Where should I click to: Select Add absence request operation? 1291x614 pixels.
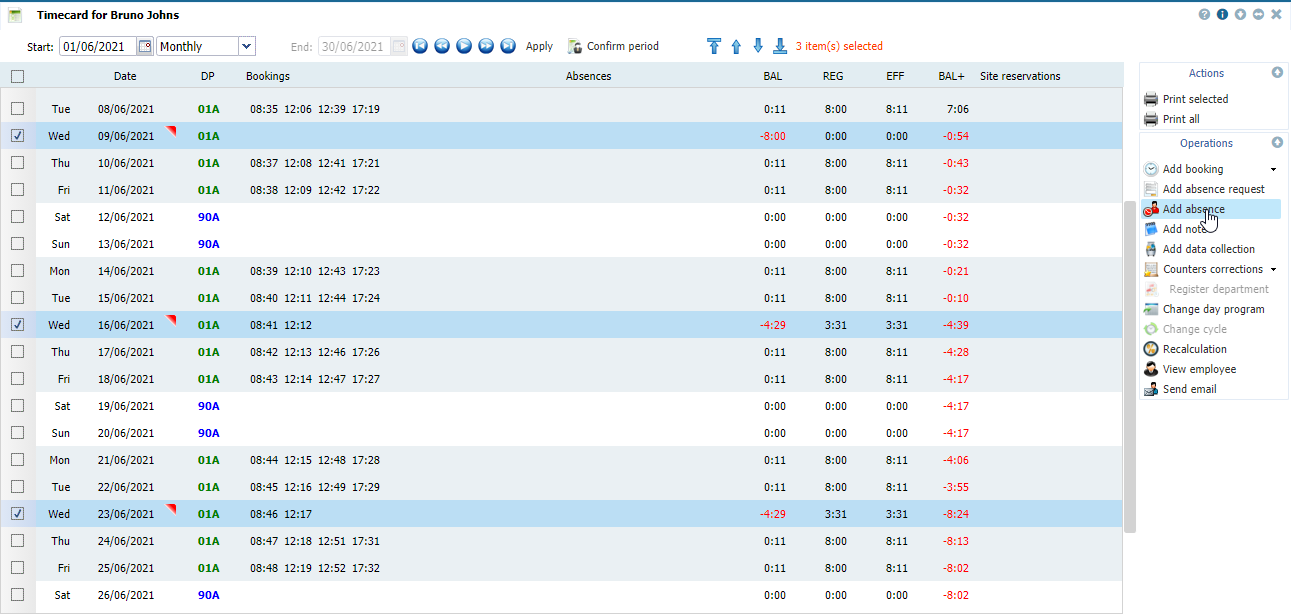(x=1213, y=189)
